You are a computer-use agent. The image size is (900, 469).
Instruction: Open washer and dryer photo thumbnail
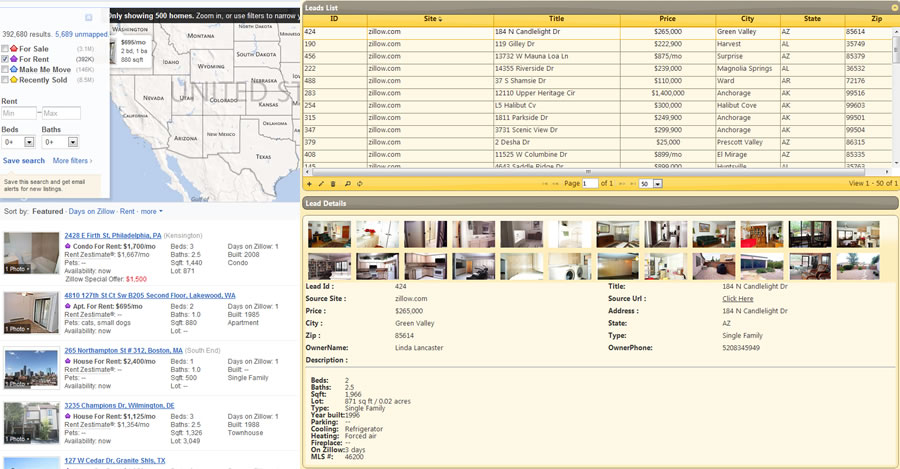569,266
